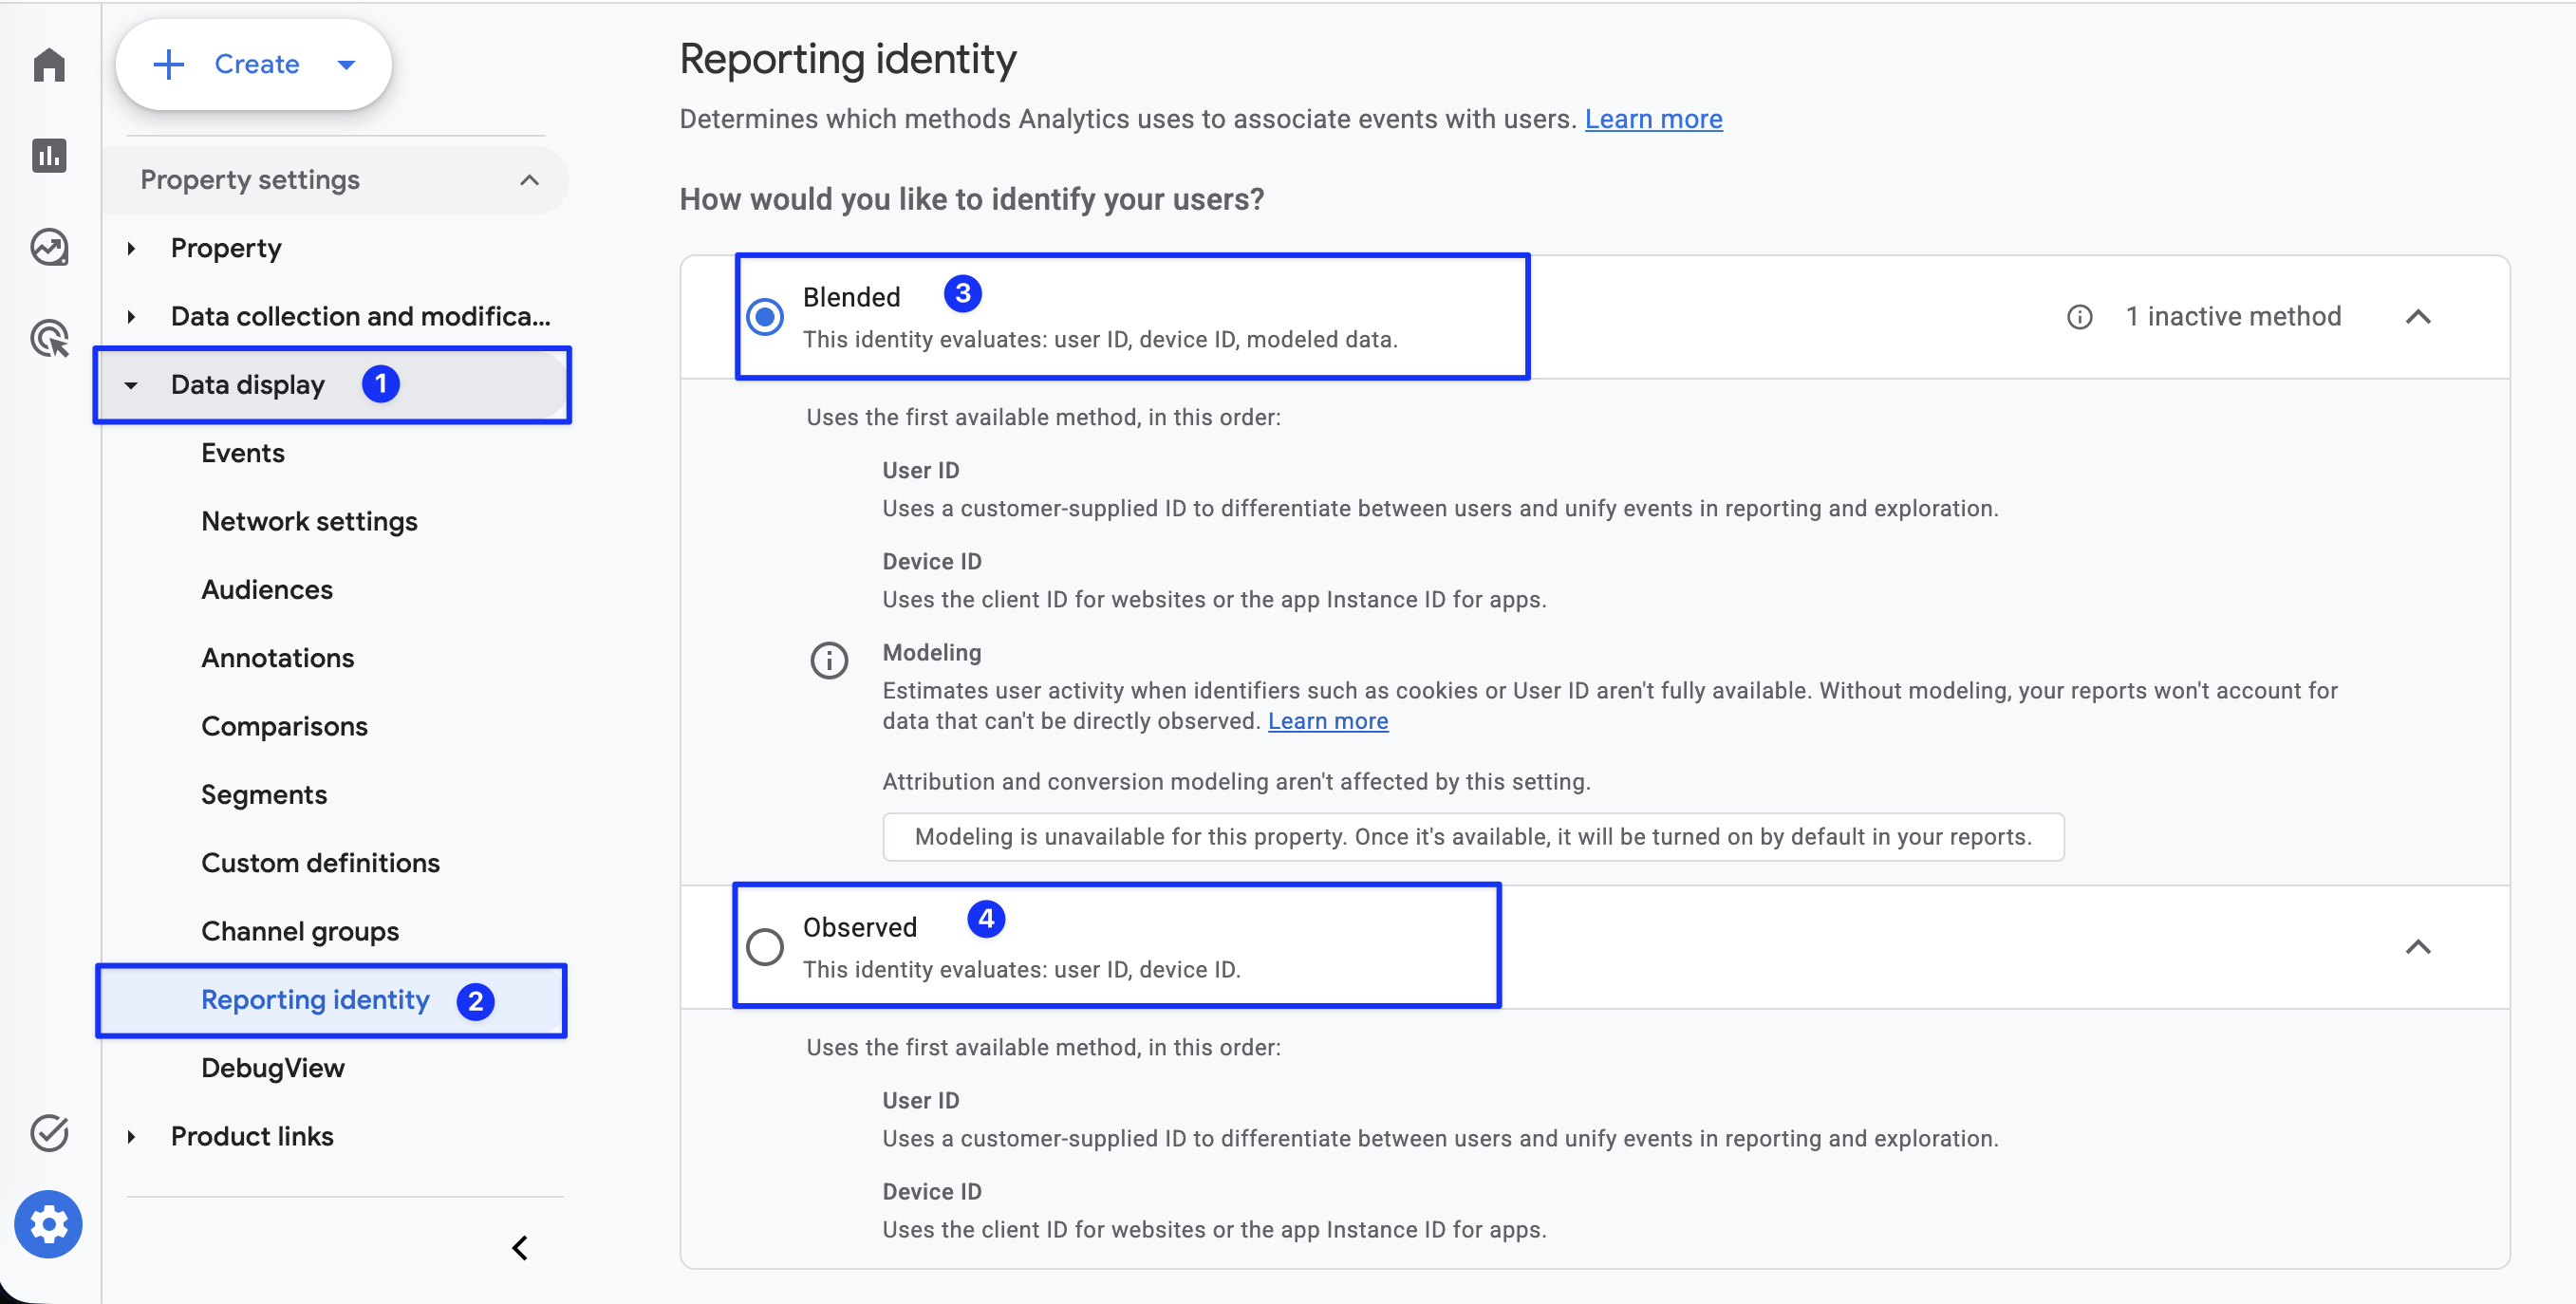
Task: Collapse the Blended section chevron
Action: (x=2418, y=317)
